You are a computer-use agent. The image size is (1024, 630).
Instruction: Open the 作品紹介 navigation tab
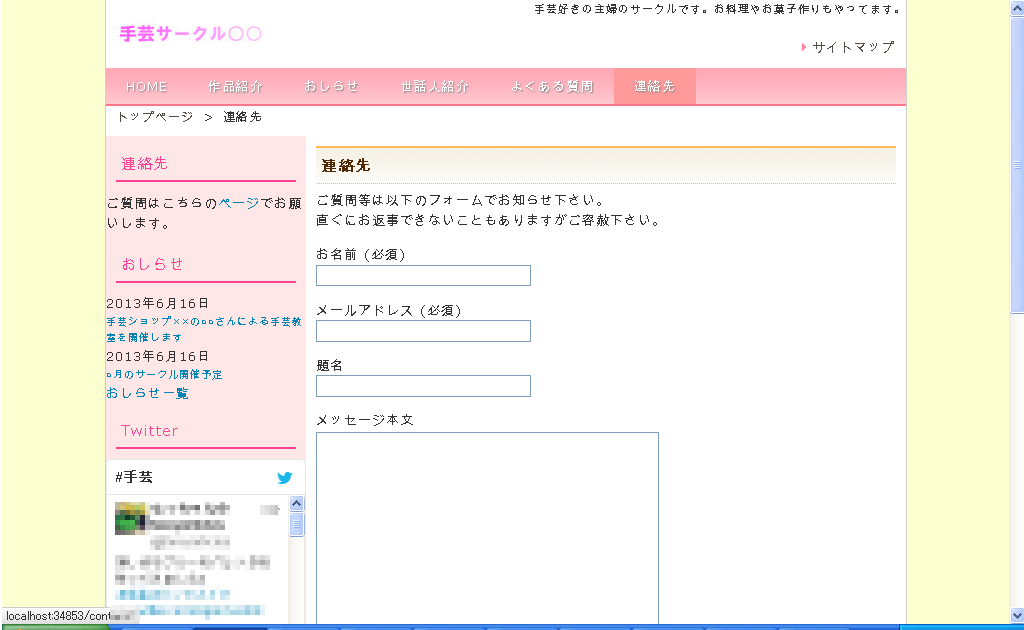(236, 87)
